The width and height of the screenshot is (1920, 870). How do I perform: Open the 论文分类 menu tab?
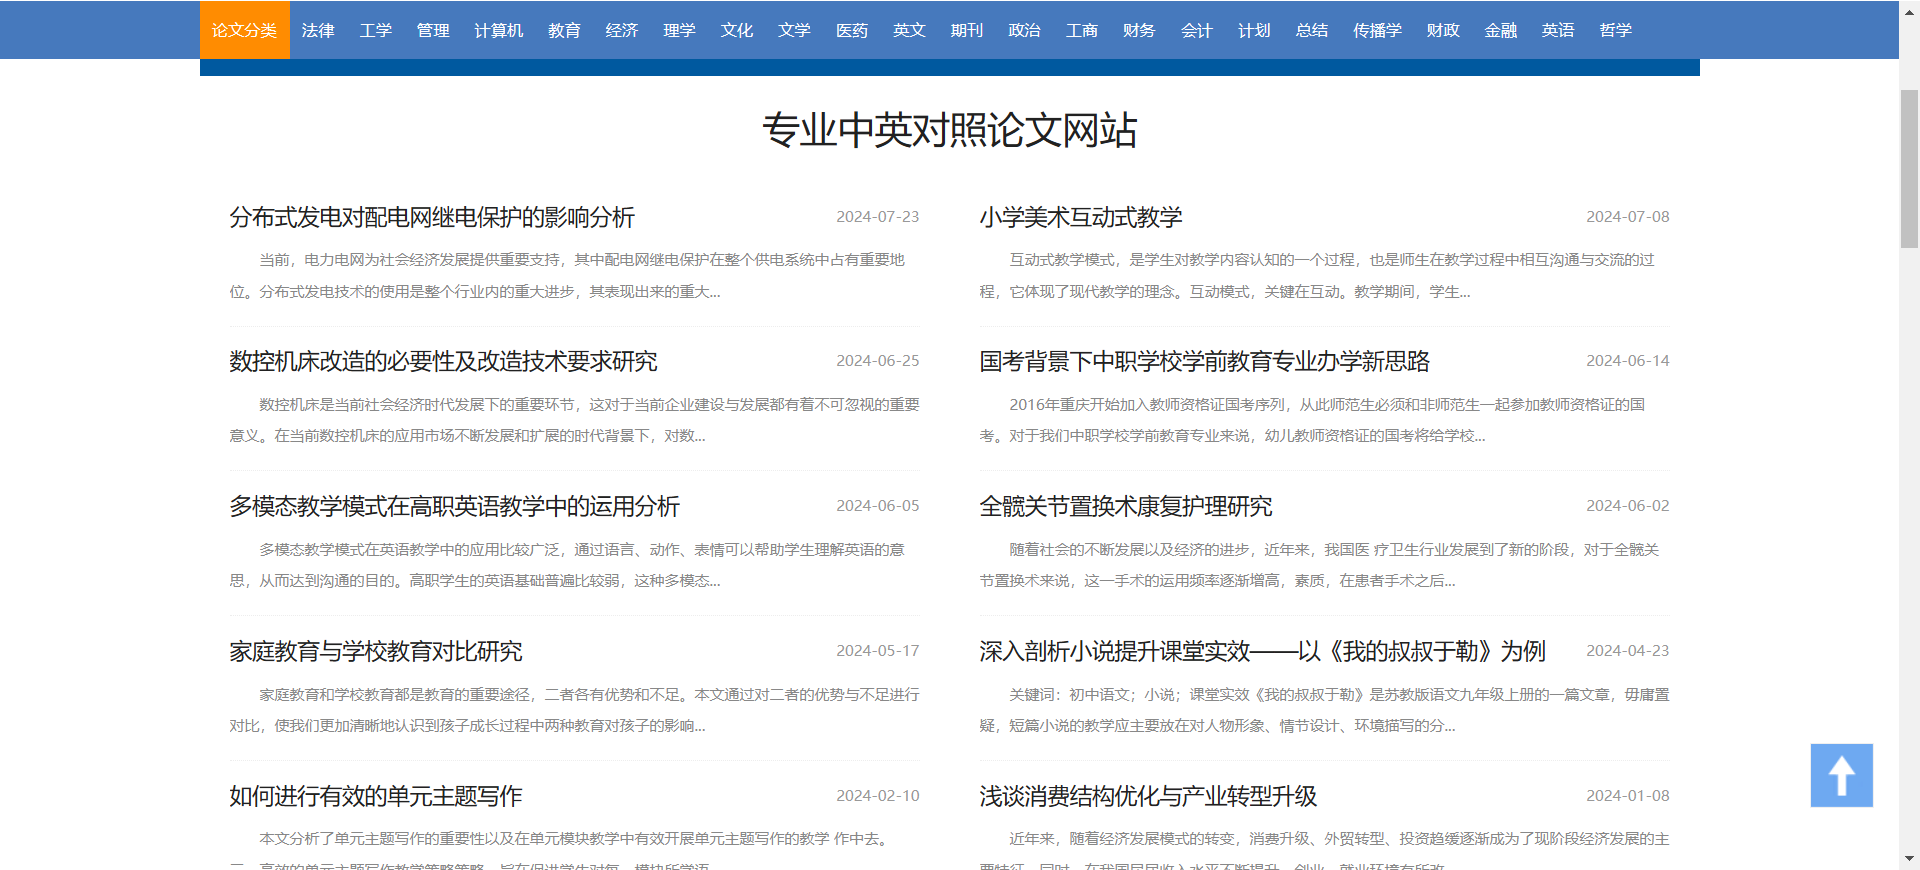click(x=244, y=30)
